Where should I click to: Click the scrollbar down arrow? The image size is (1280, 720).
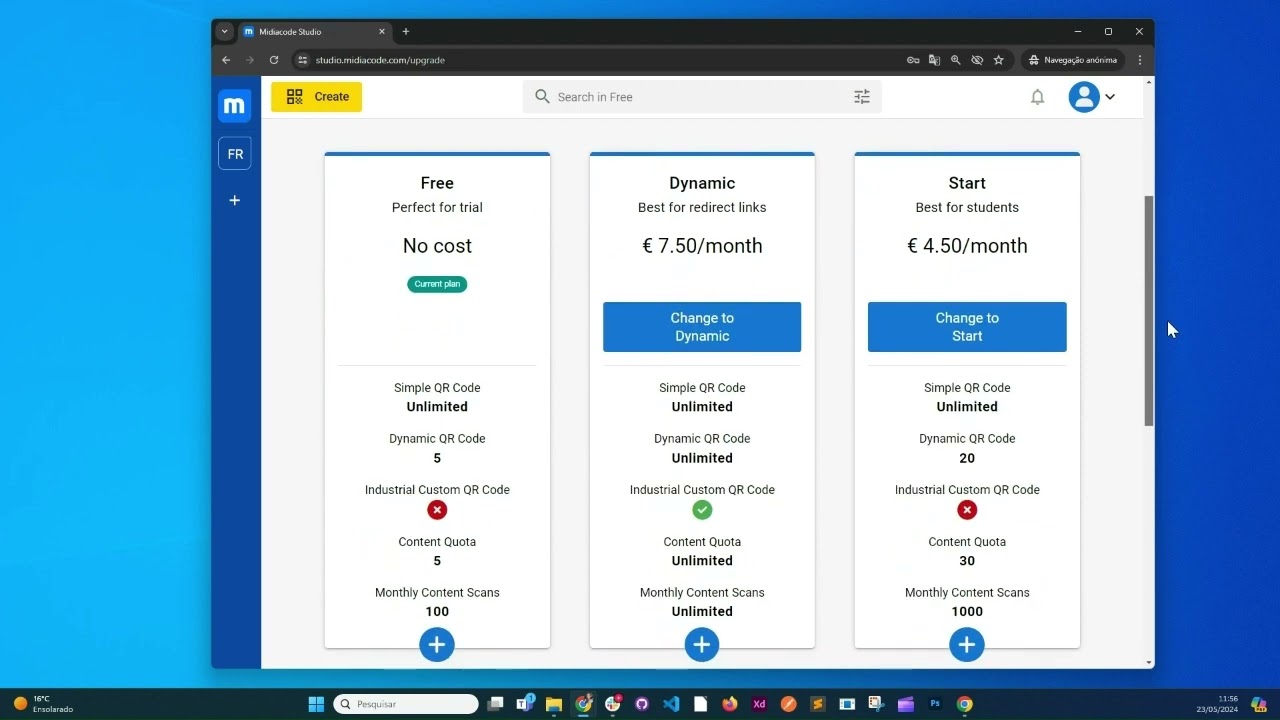(1149, 662)
